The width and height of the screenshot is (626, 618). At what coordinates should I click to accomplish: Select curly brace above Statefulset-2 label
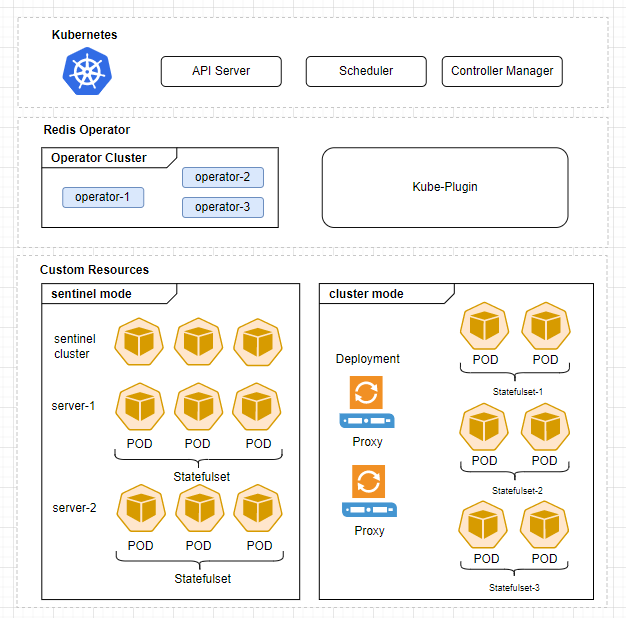(x=515, y=471)
